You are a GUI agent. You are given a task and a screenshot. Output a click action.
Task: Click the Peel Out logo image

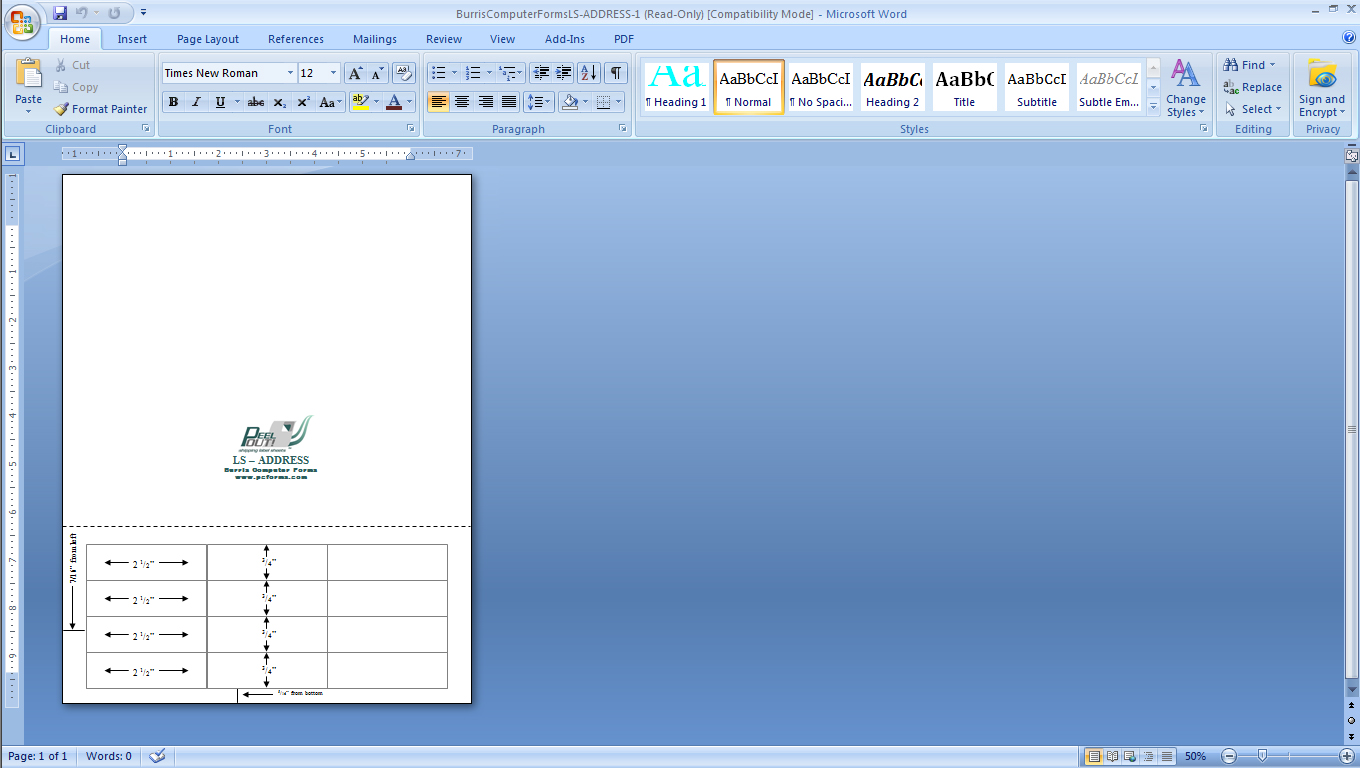(274, 435)
